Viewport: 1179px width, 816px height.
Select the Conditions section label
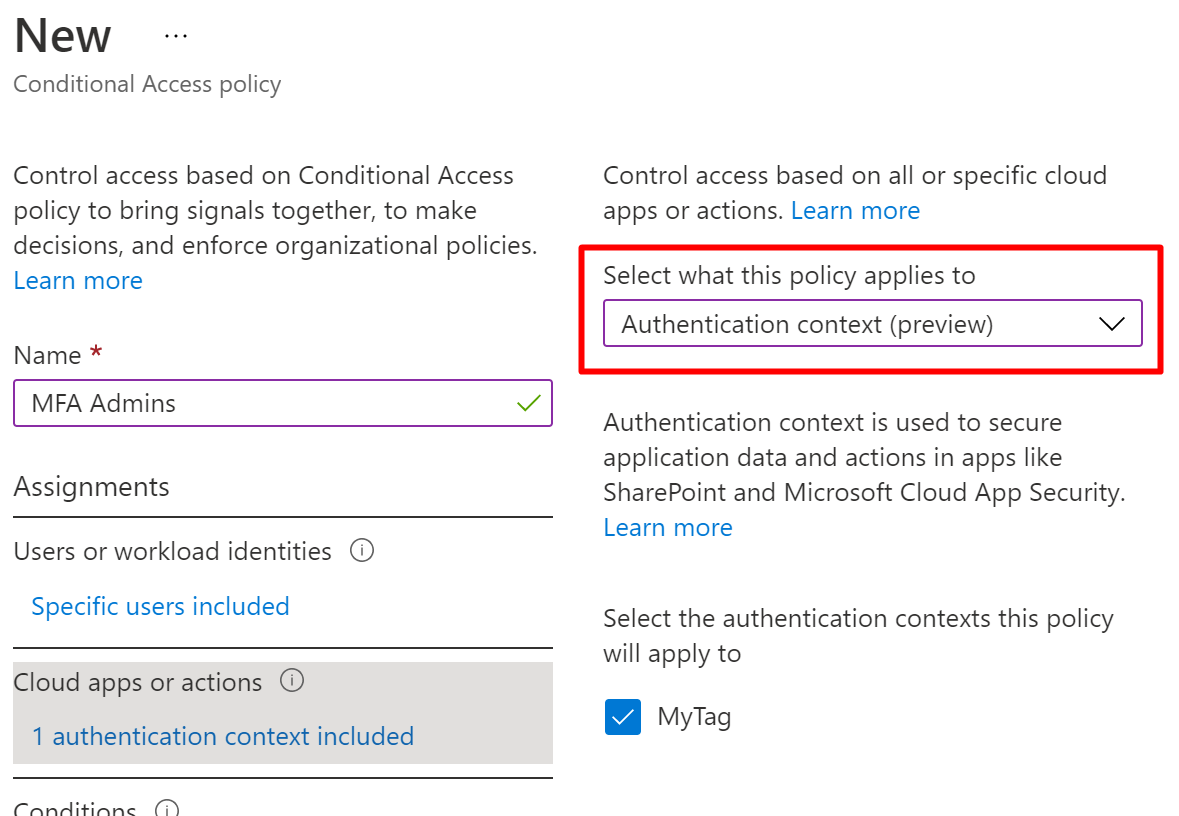(75, 808)
